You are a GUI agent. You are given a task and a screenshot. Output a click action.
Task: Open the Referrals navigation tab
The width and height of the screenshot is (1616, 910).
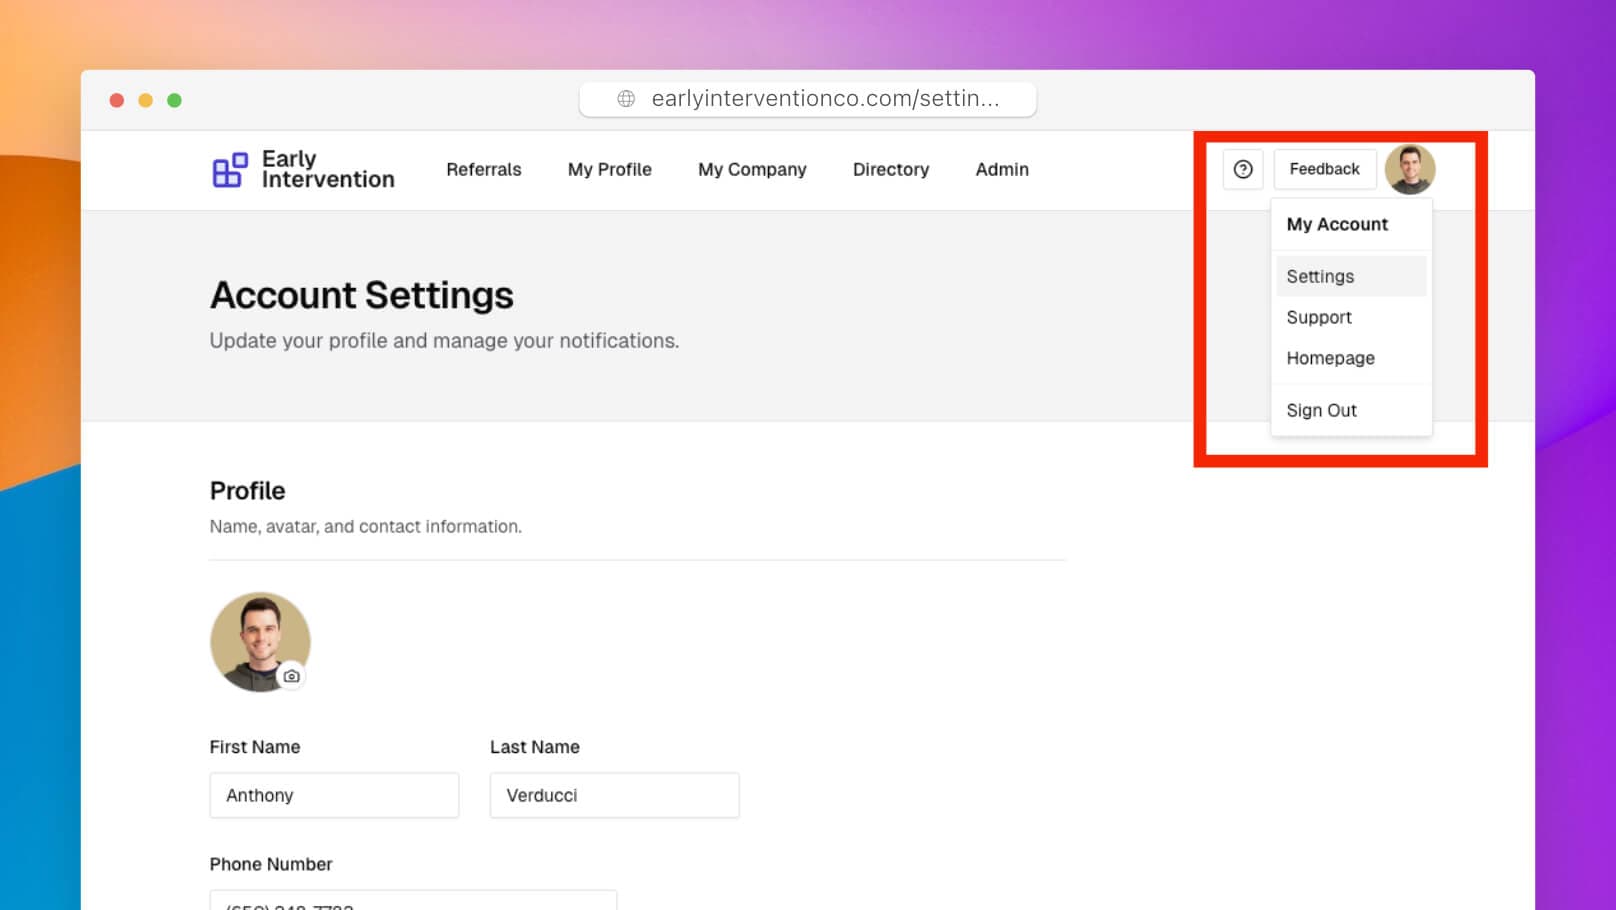pyautogui.click(x=483, y=169)
